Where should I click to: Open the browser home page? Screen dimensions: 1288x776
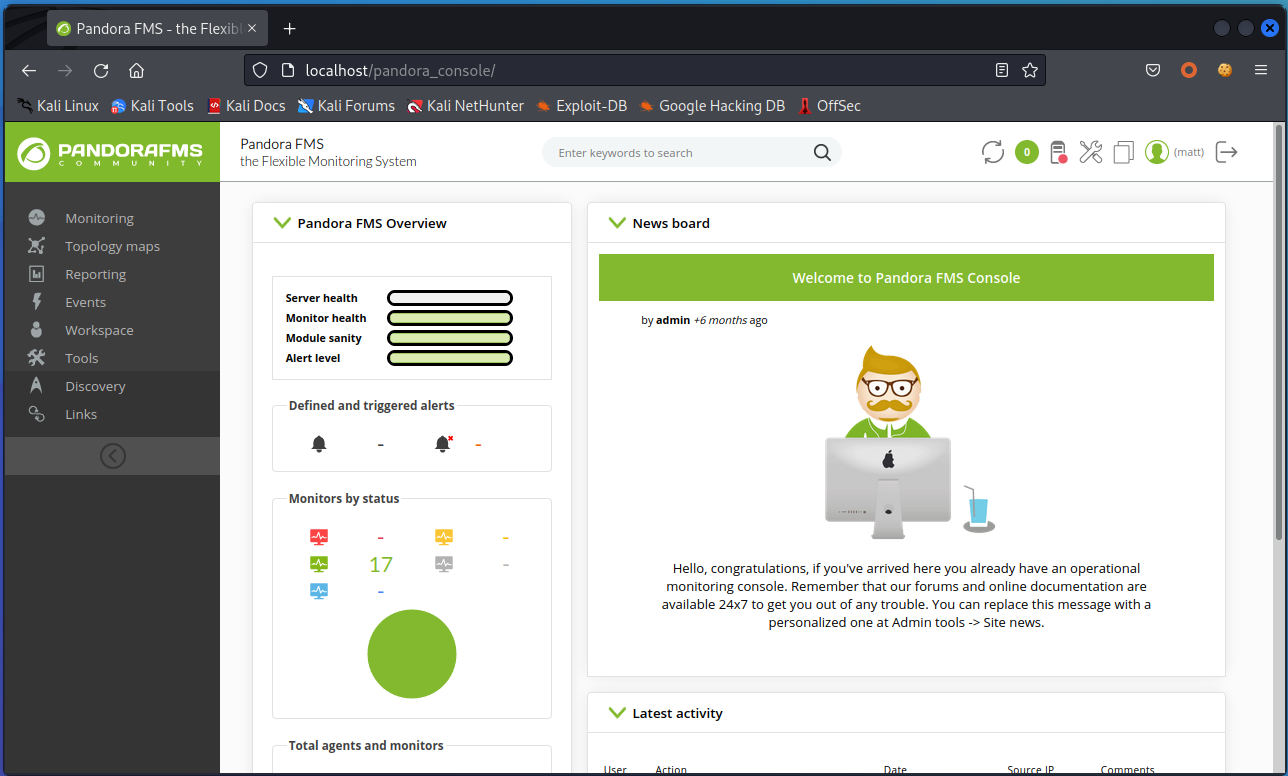click(x=137, y=70)
